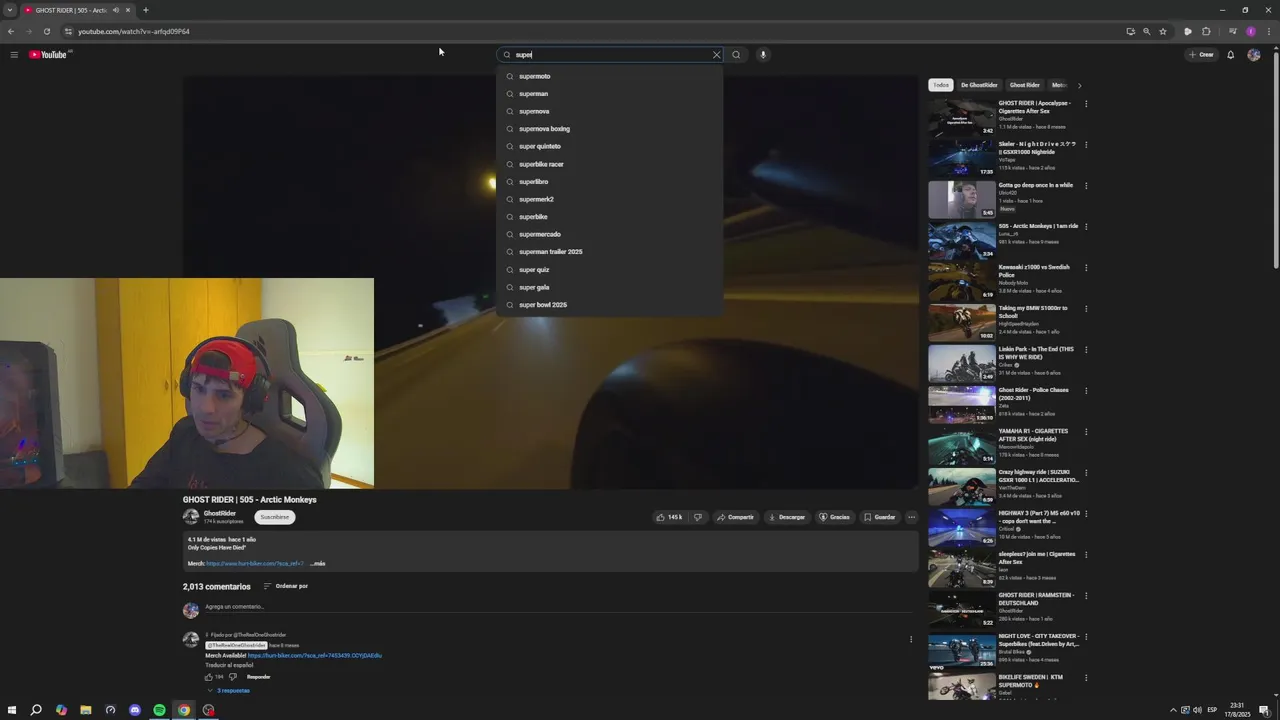Choose the 'super gala' suggestion

coord(610,287)
